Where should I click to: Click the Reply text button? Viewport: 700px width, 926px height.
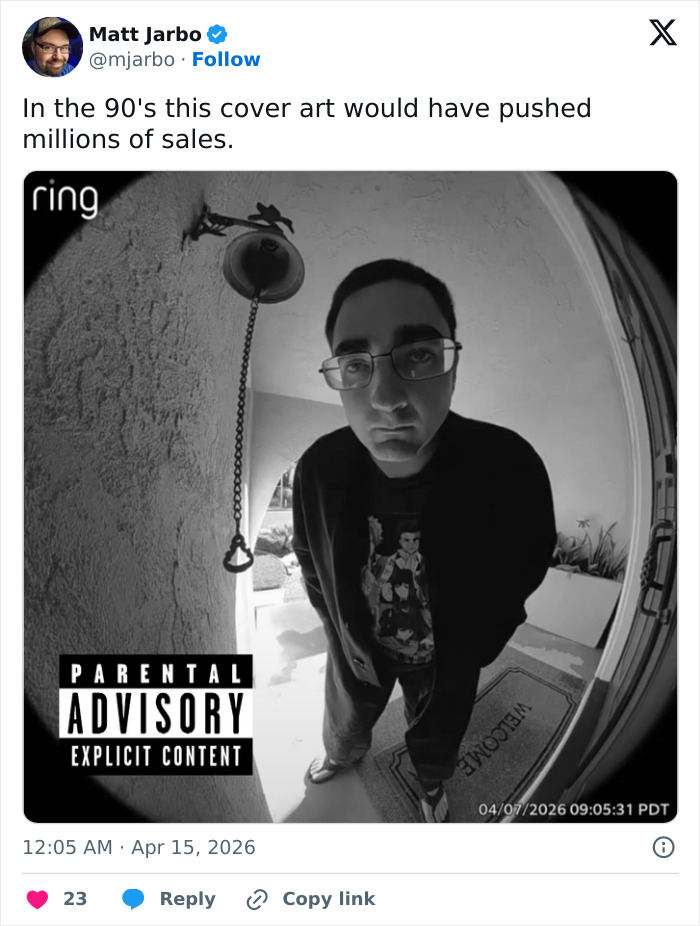click(187, 899)
